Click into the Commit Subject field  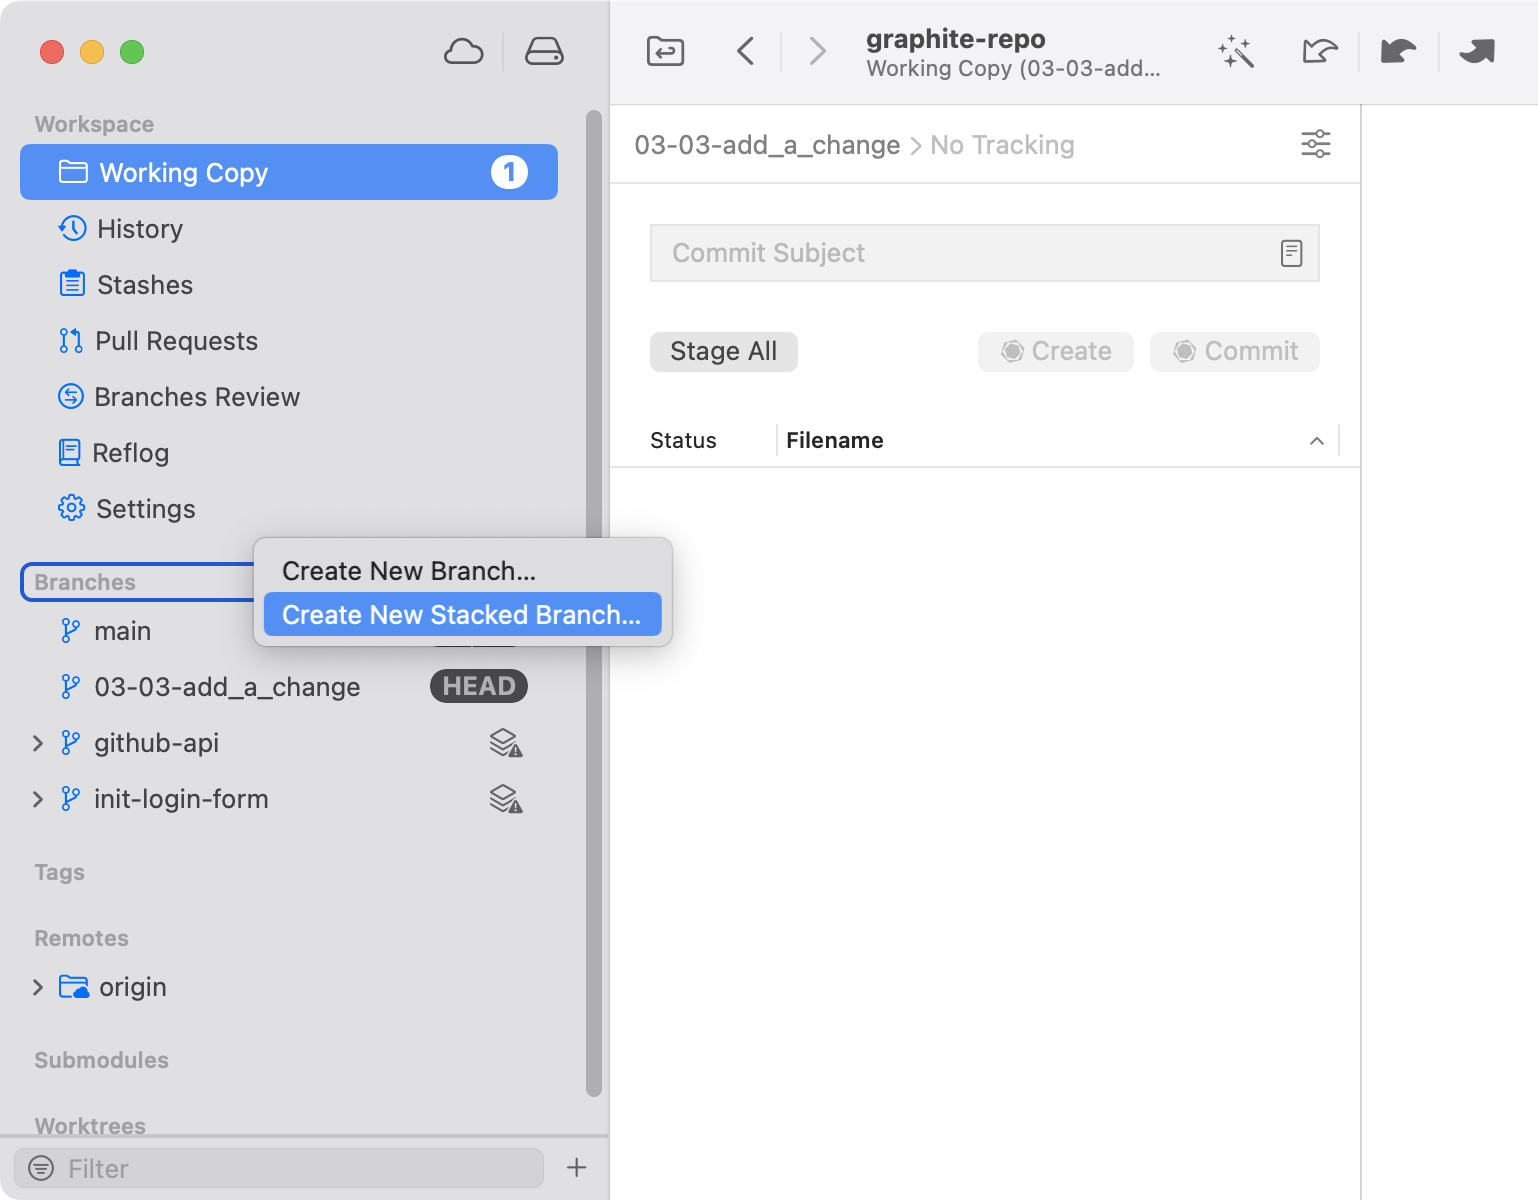(x=960, y=254)
